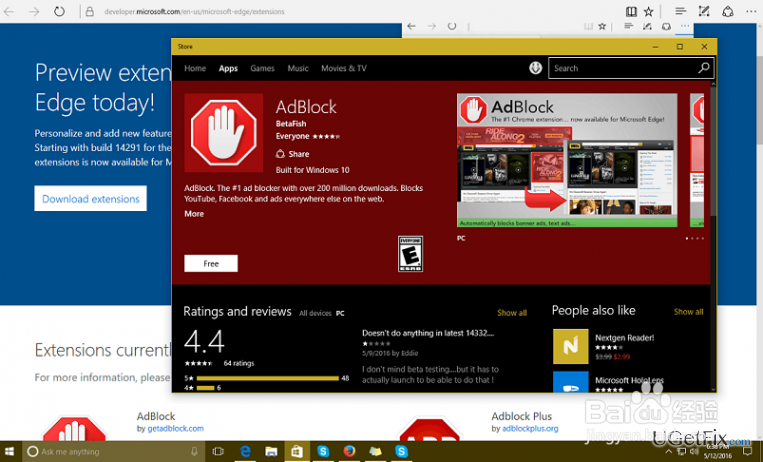763x462 pixels.
Task: Open Edge reading view icon
Action: 631,12
